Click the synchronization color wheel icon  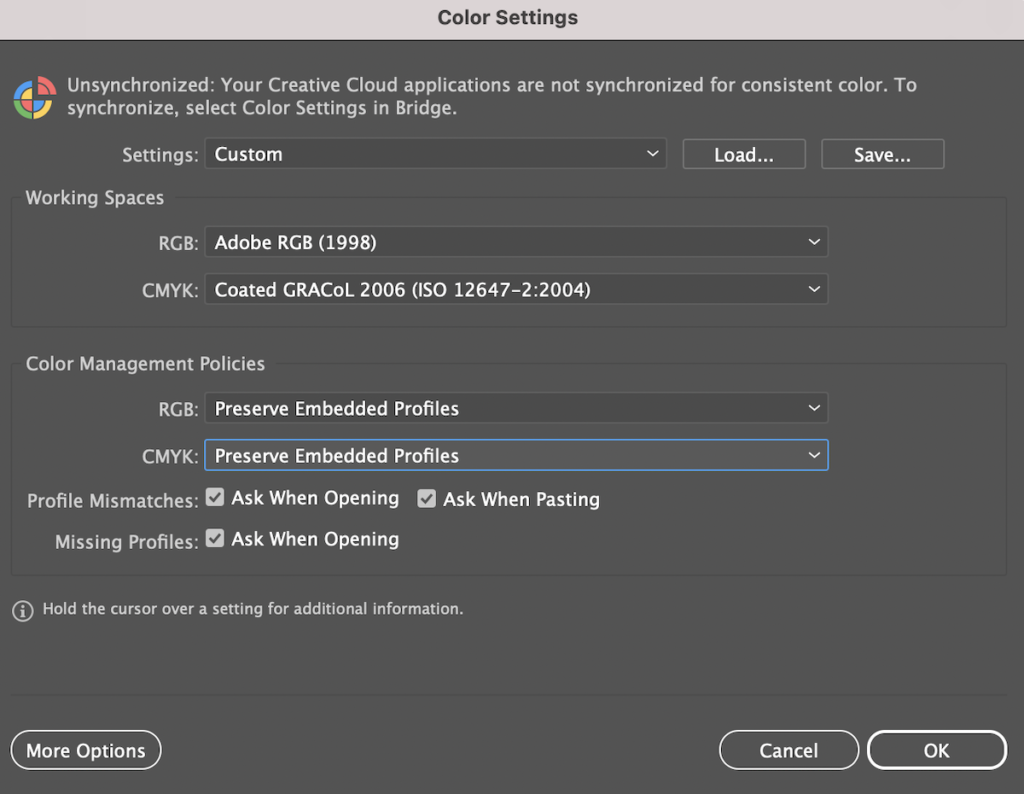point(33,97)
